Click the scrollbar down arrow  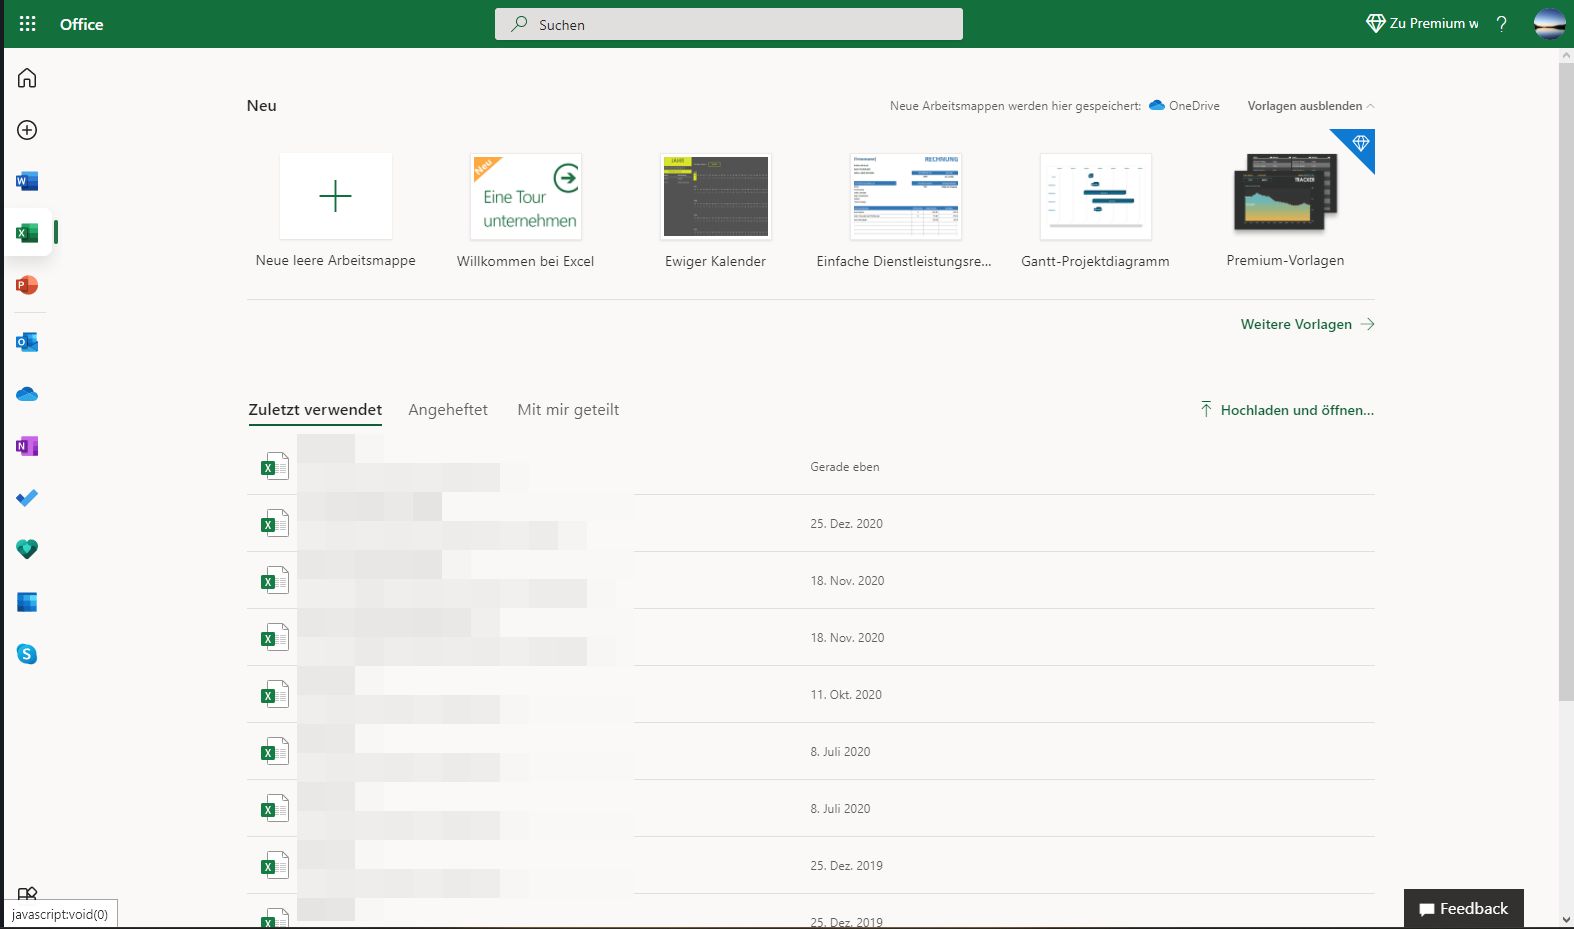1566,920
